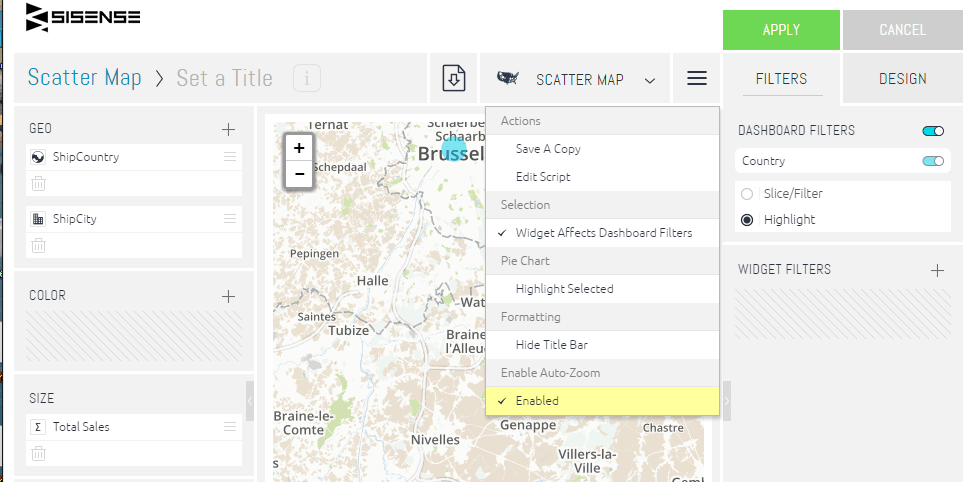Cancel widget editing
Viewport: 967px width, 482px height.
(x=902, y=30)
